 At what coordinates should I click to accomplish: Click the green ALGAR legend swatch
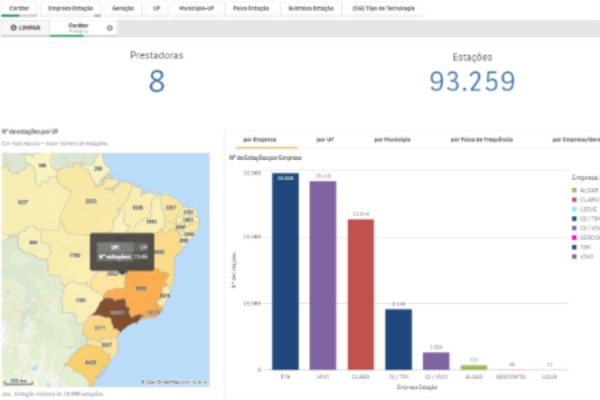coord(574,189)
